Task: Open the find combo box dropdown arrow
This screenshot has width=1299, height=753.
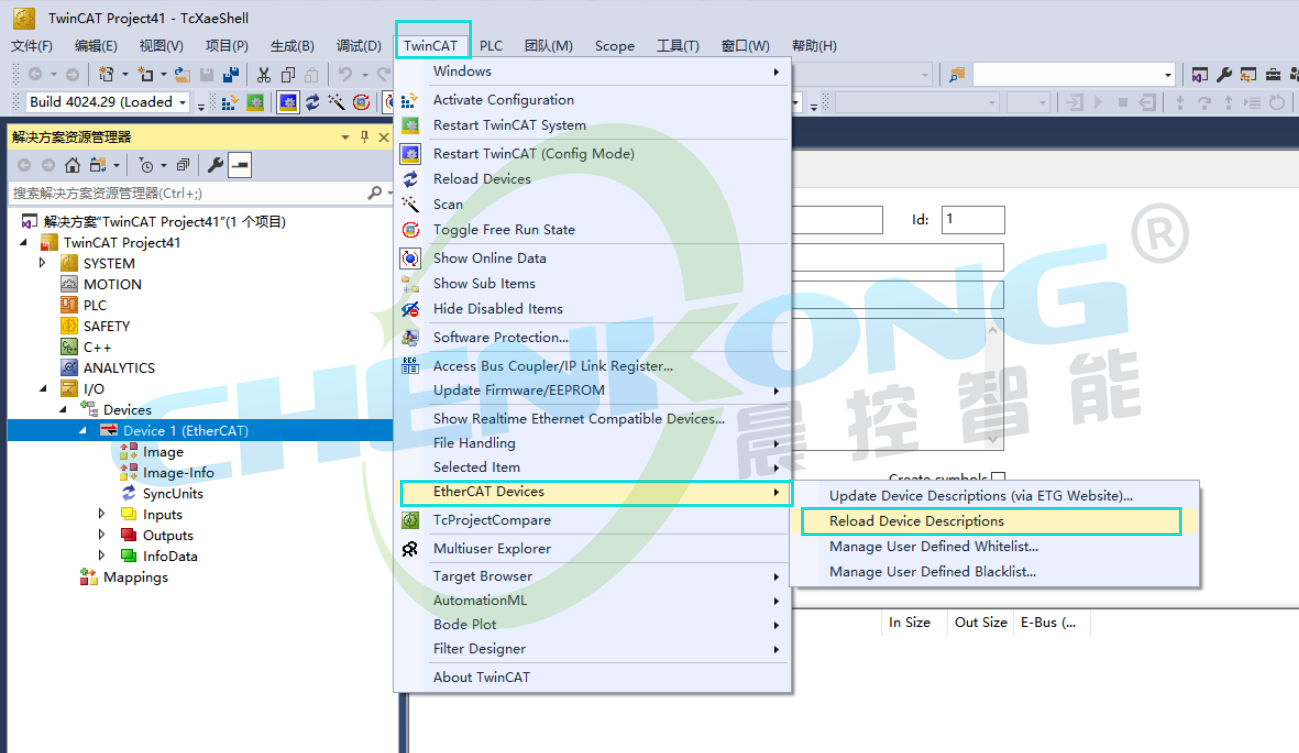Action: tap(1167, 74)
